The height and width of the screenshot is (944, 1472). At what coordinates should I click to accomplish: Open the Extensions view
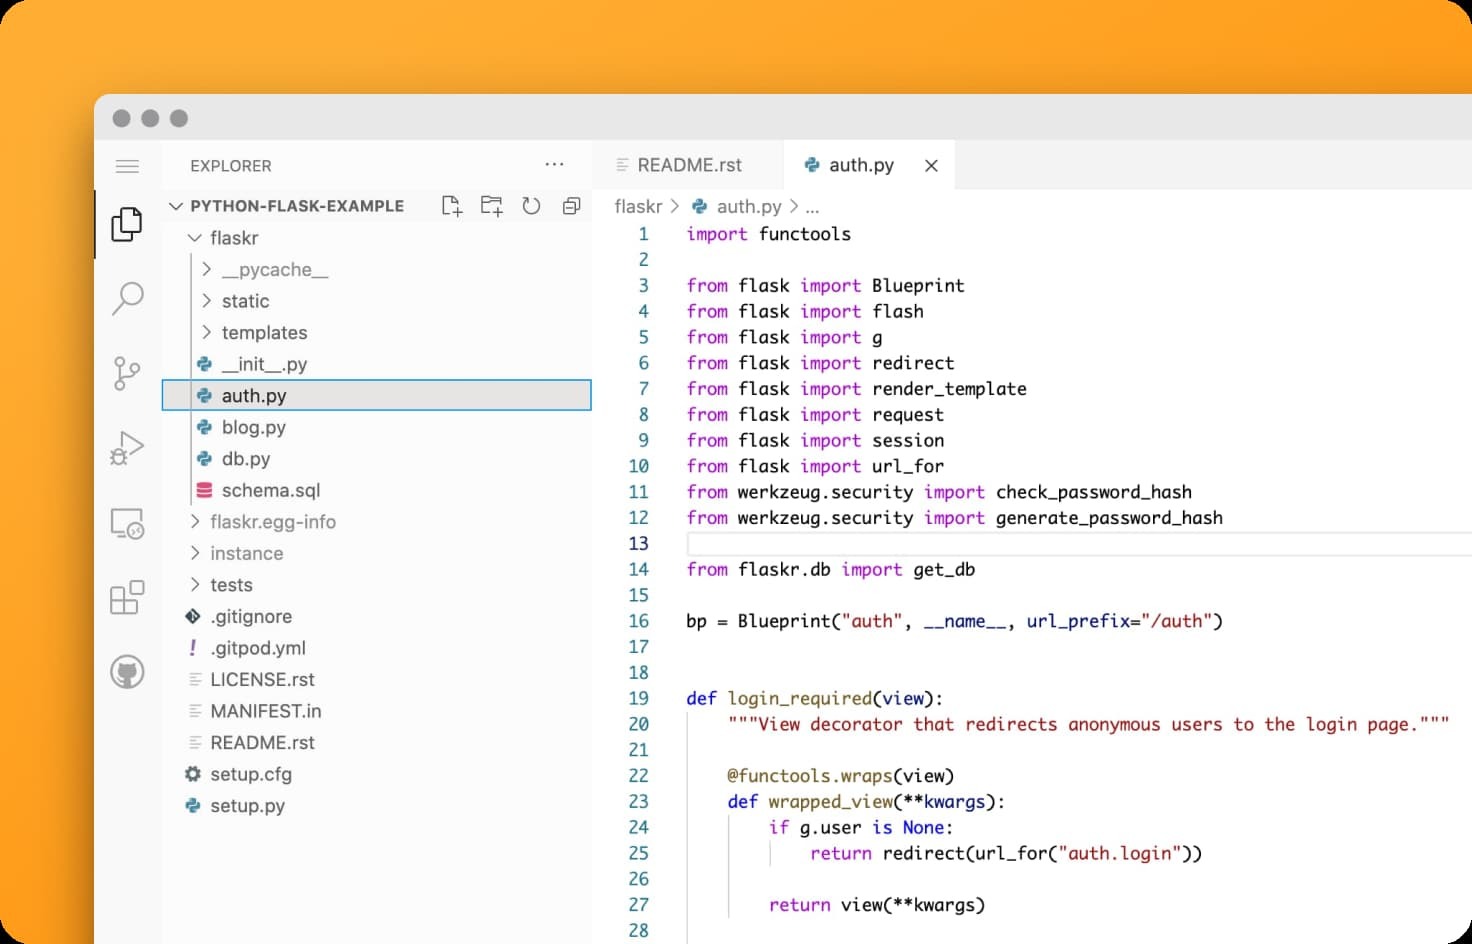click(x=127, y=597)
